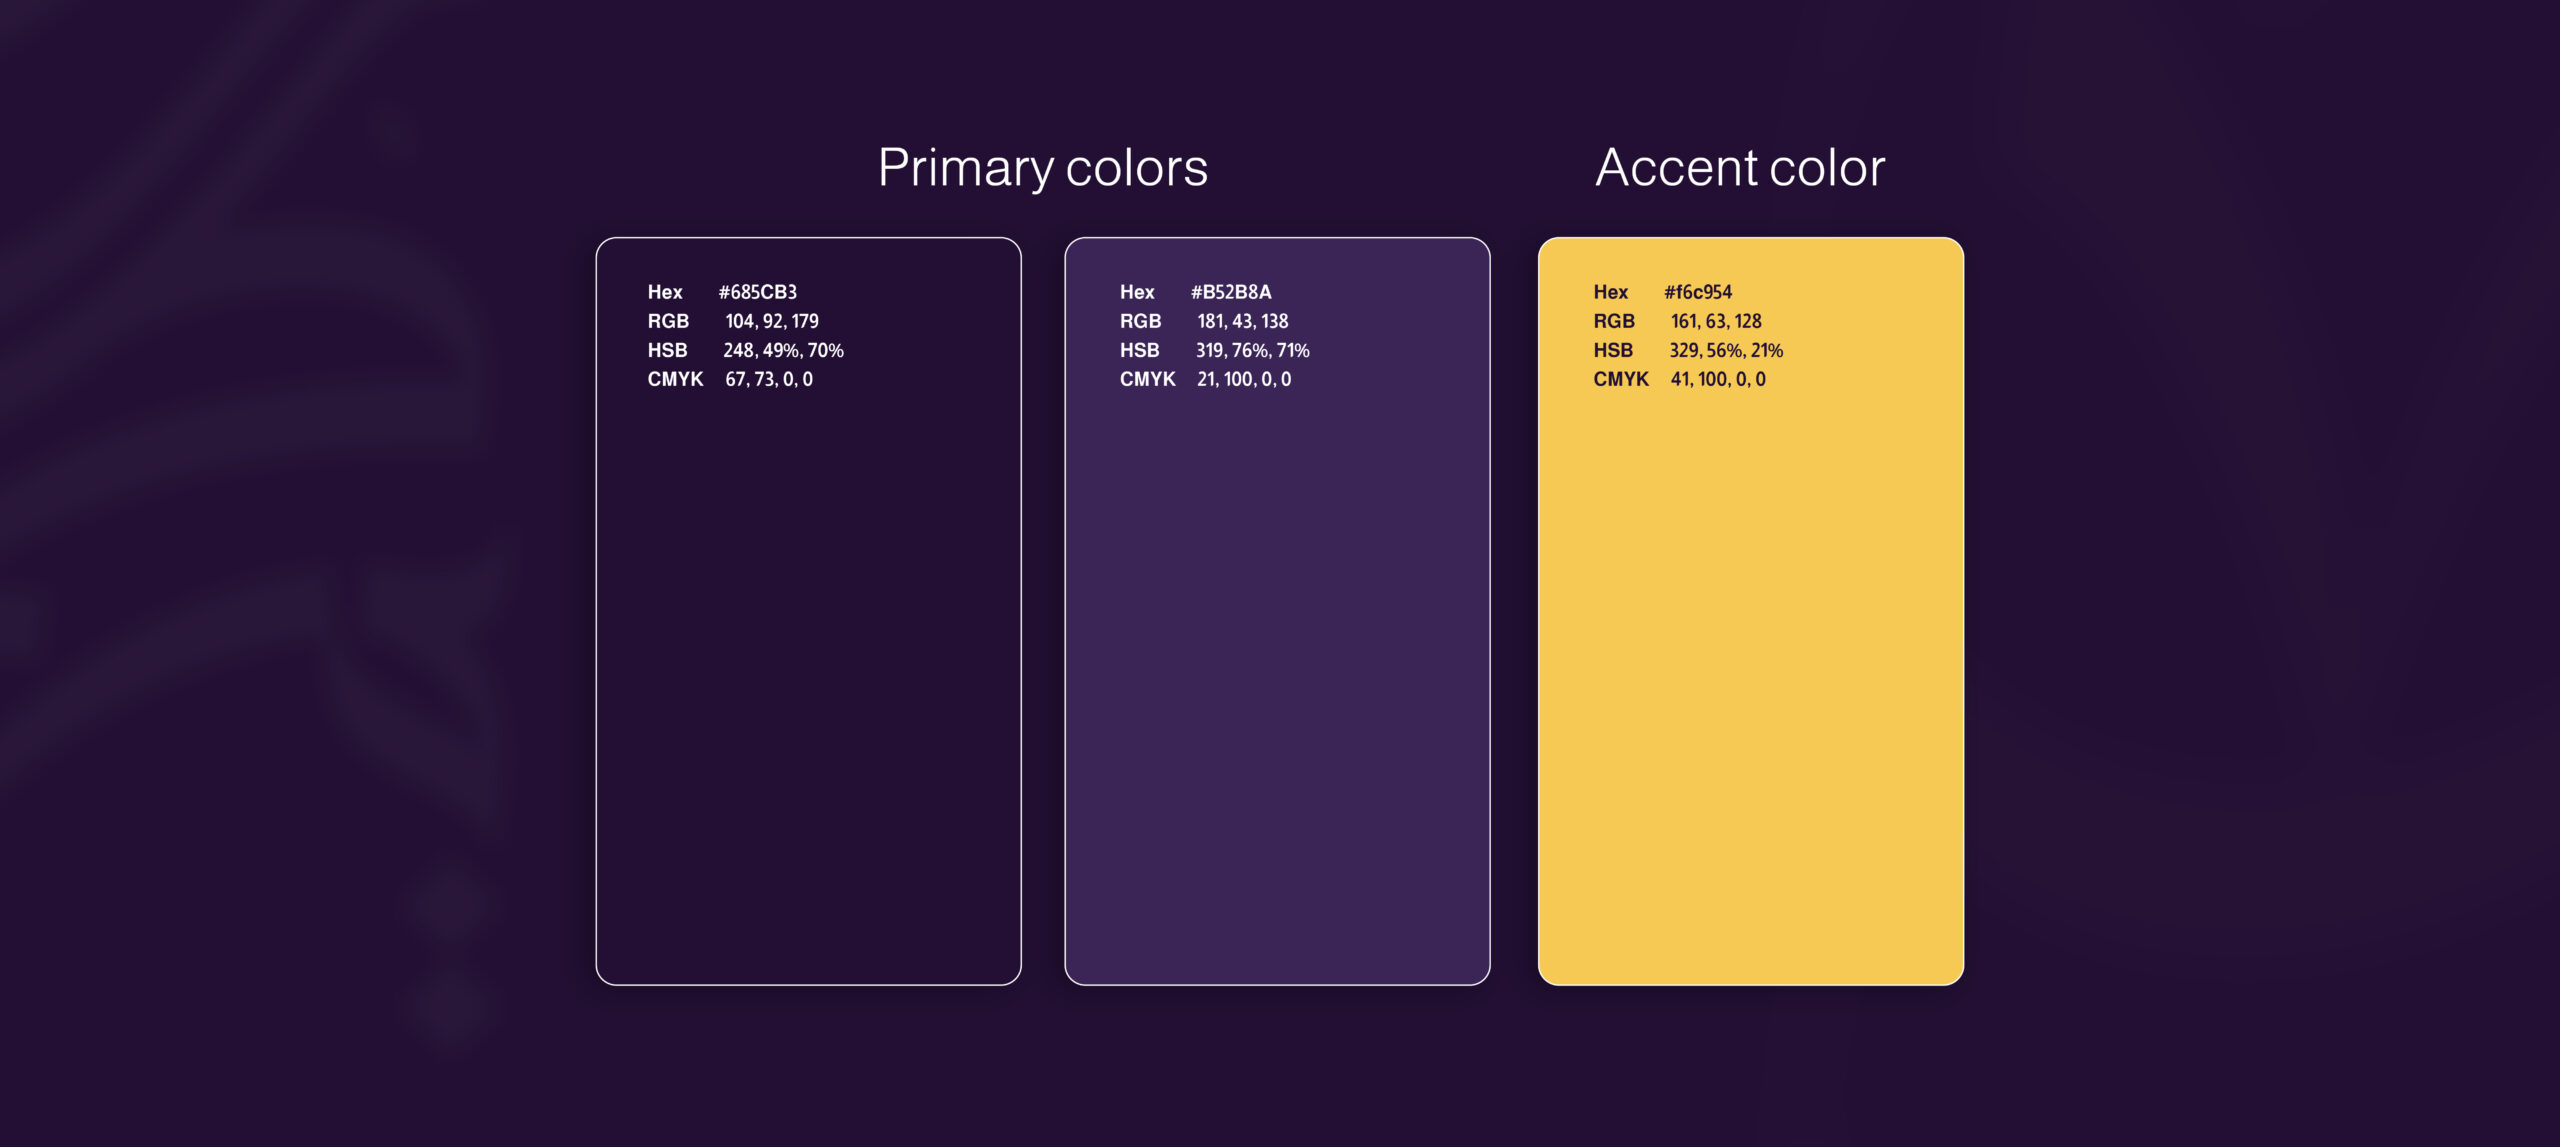This screenshot has height=1147, width=2560.
Task: Select the #f6c954 hex value
Action: [x=1697, y=292]
